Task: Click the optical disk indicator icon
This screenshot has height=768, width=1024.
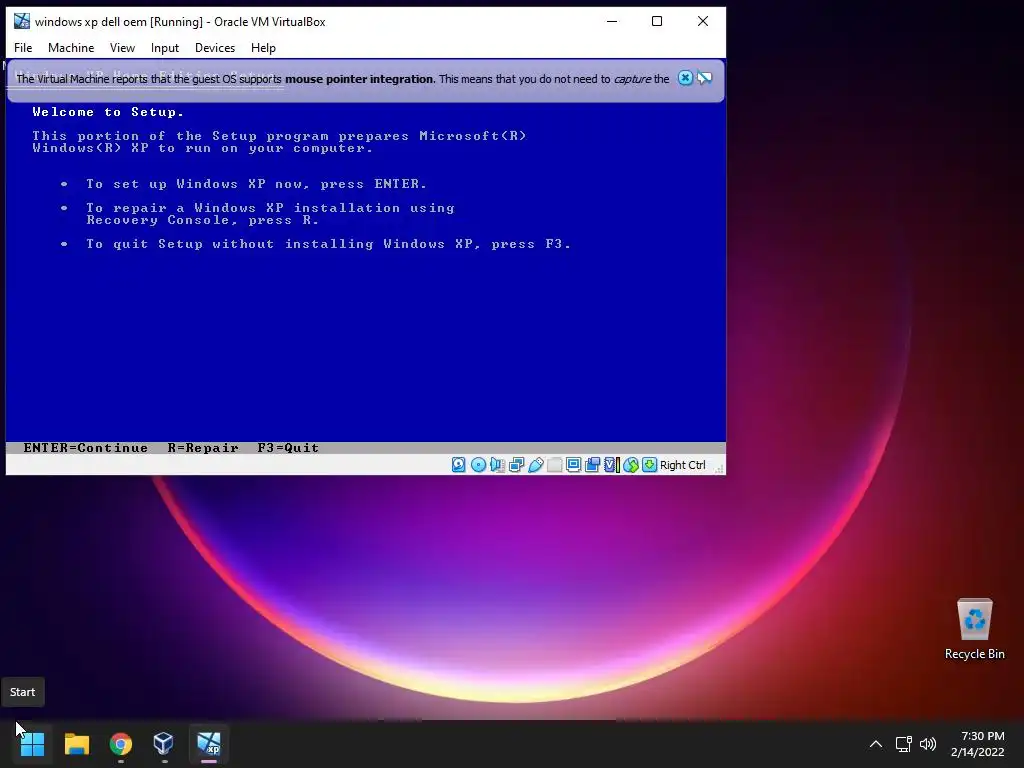Action: click(478, 465)
